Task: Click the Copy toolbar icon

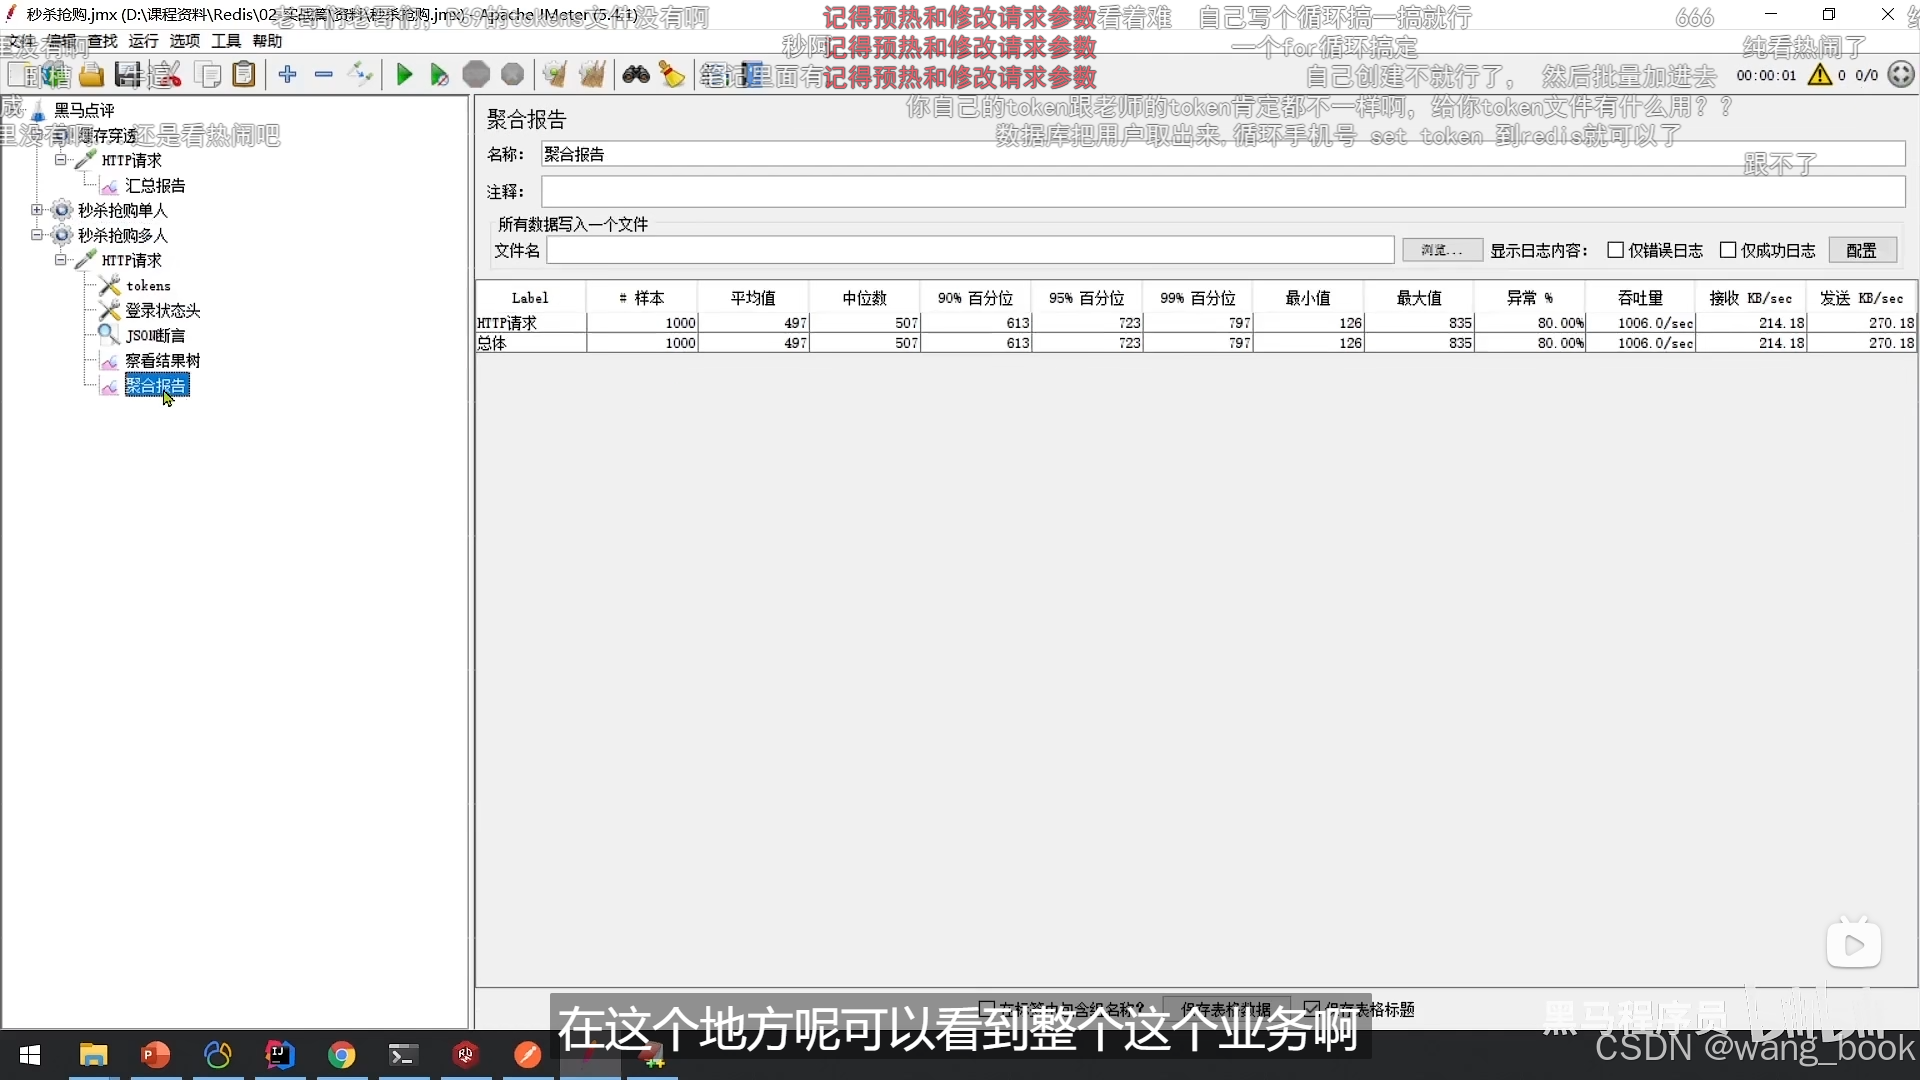Action: (x=208, y=75)
